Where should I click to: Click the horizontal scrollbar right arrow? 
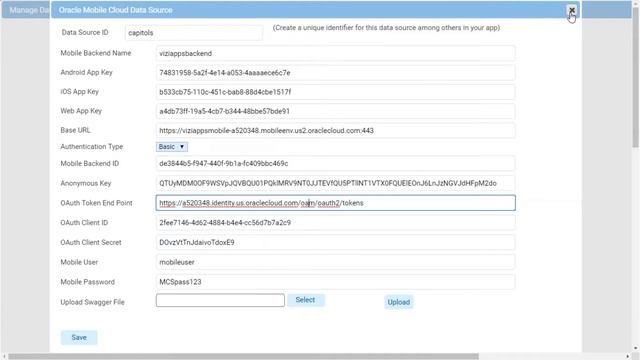pos(628,356)
